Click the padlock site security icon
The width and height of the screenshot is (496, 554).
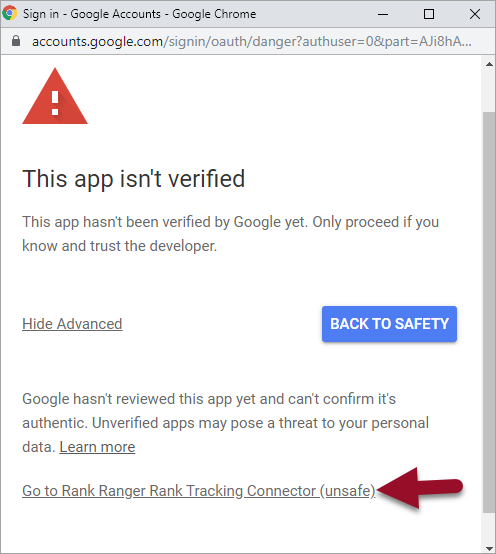16,41
